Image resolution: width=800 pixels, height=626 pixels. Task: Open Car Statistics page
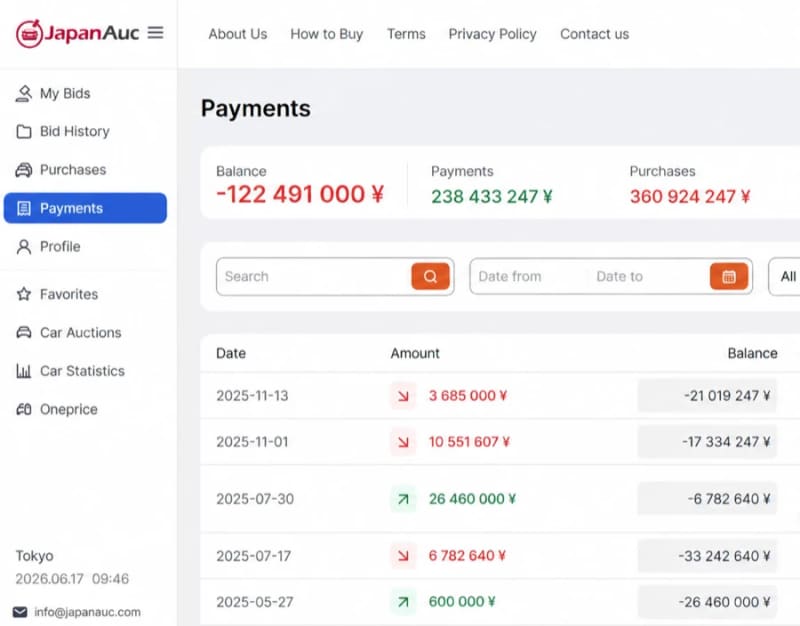click(x=85, y=371)
